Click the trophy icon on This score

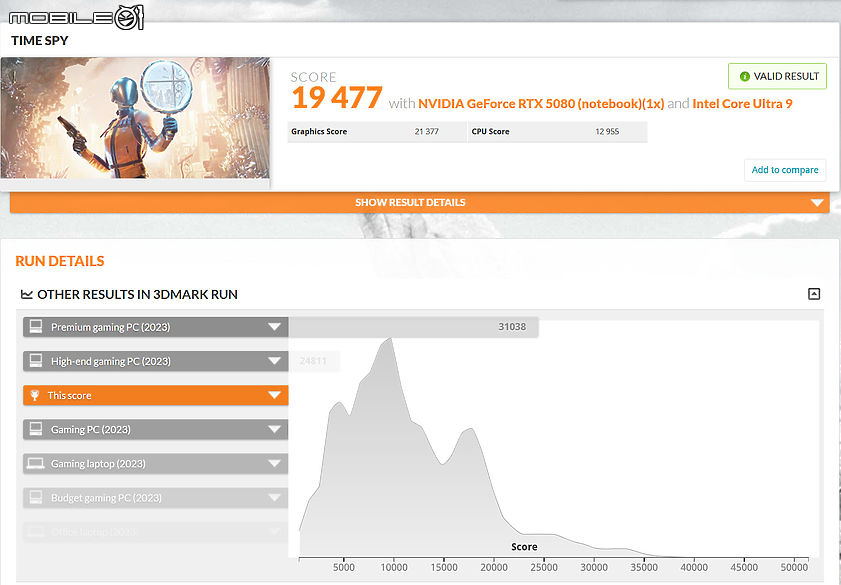(35, 395)
